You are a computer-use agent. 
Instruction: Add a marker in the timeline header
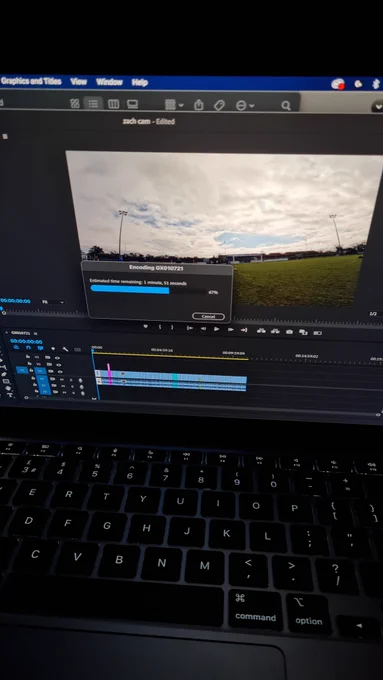click(53, 348)
